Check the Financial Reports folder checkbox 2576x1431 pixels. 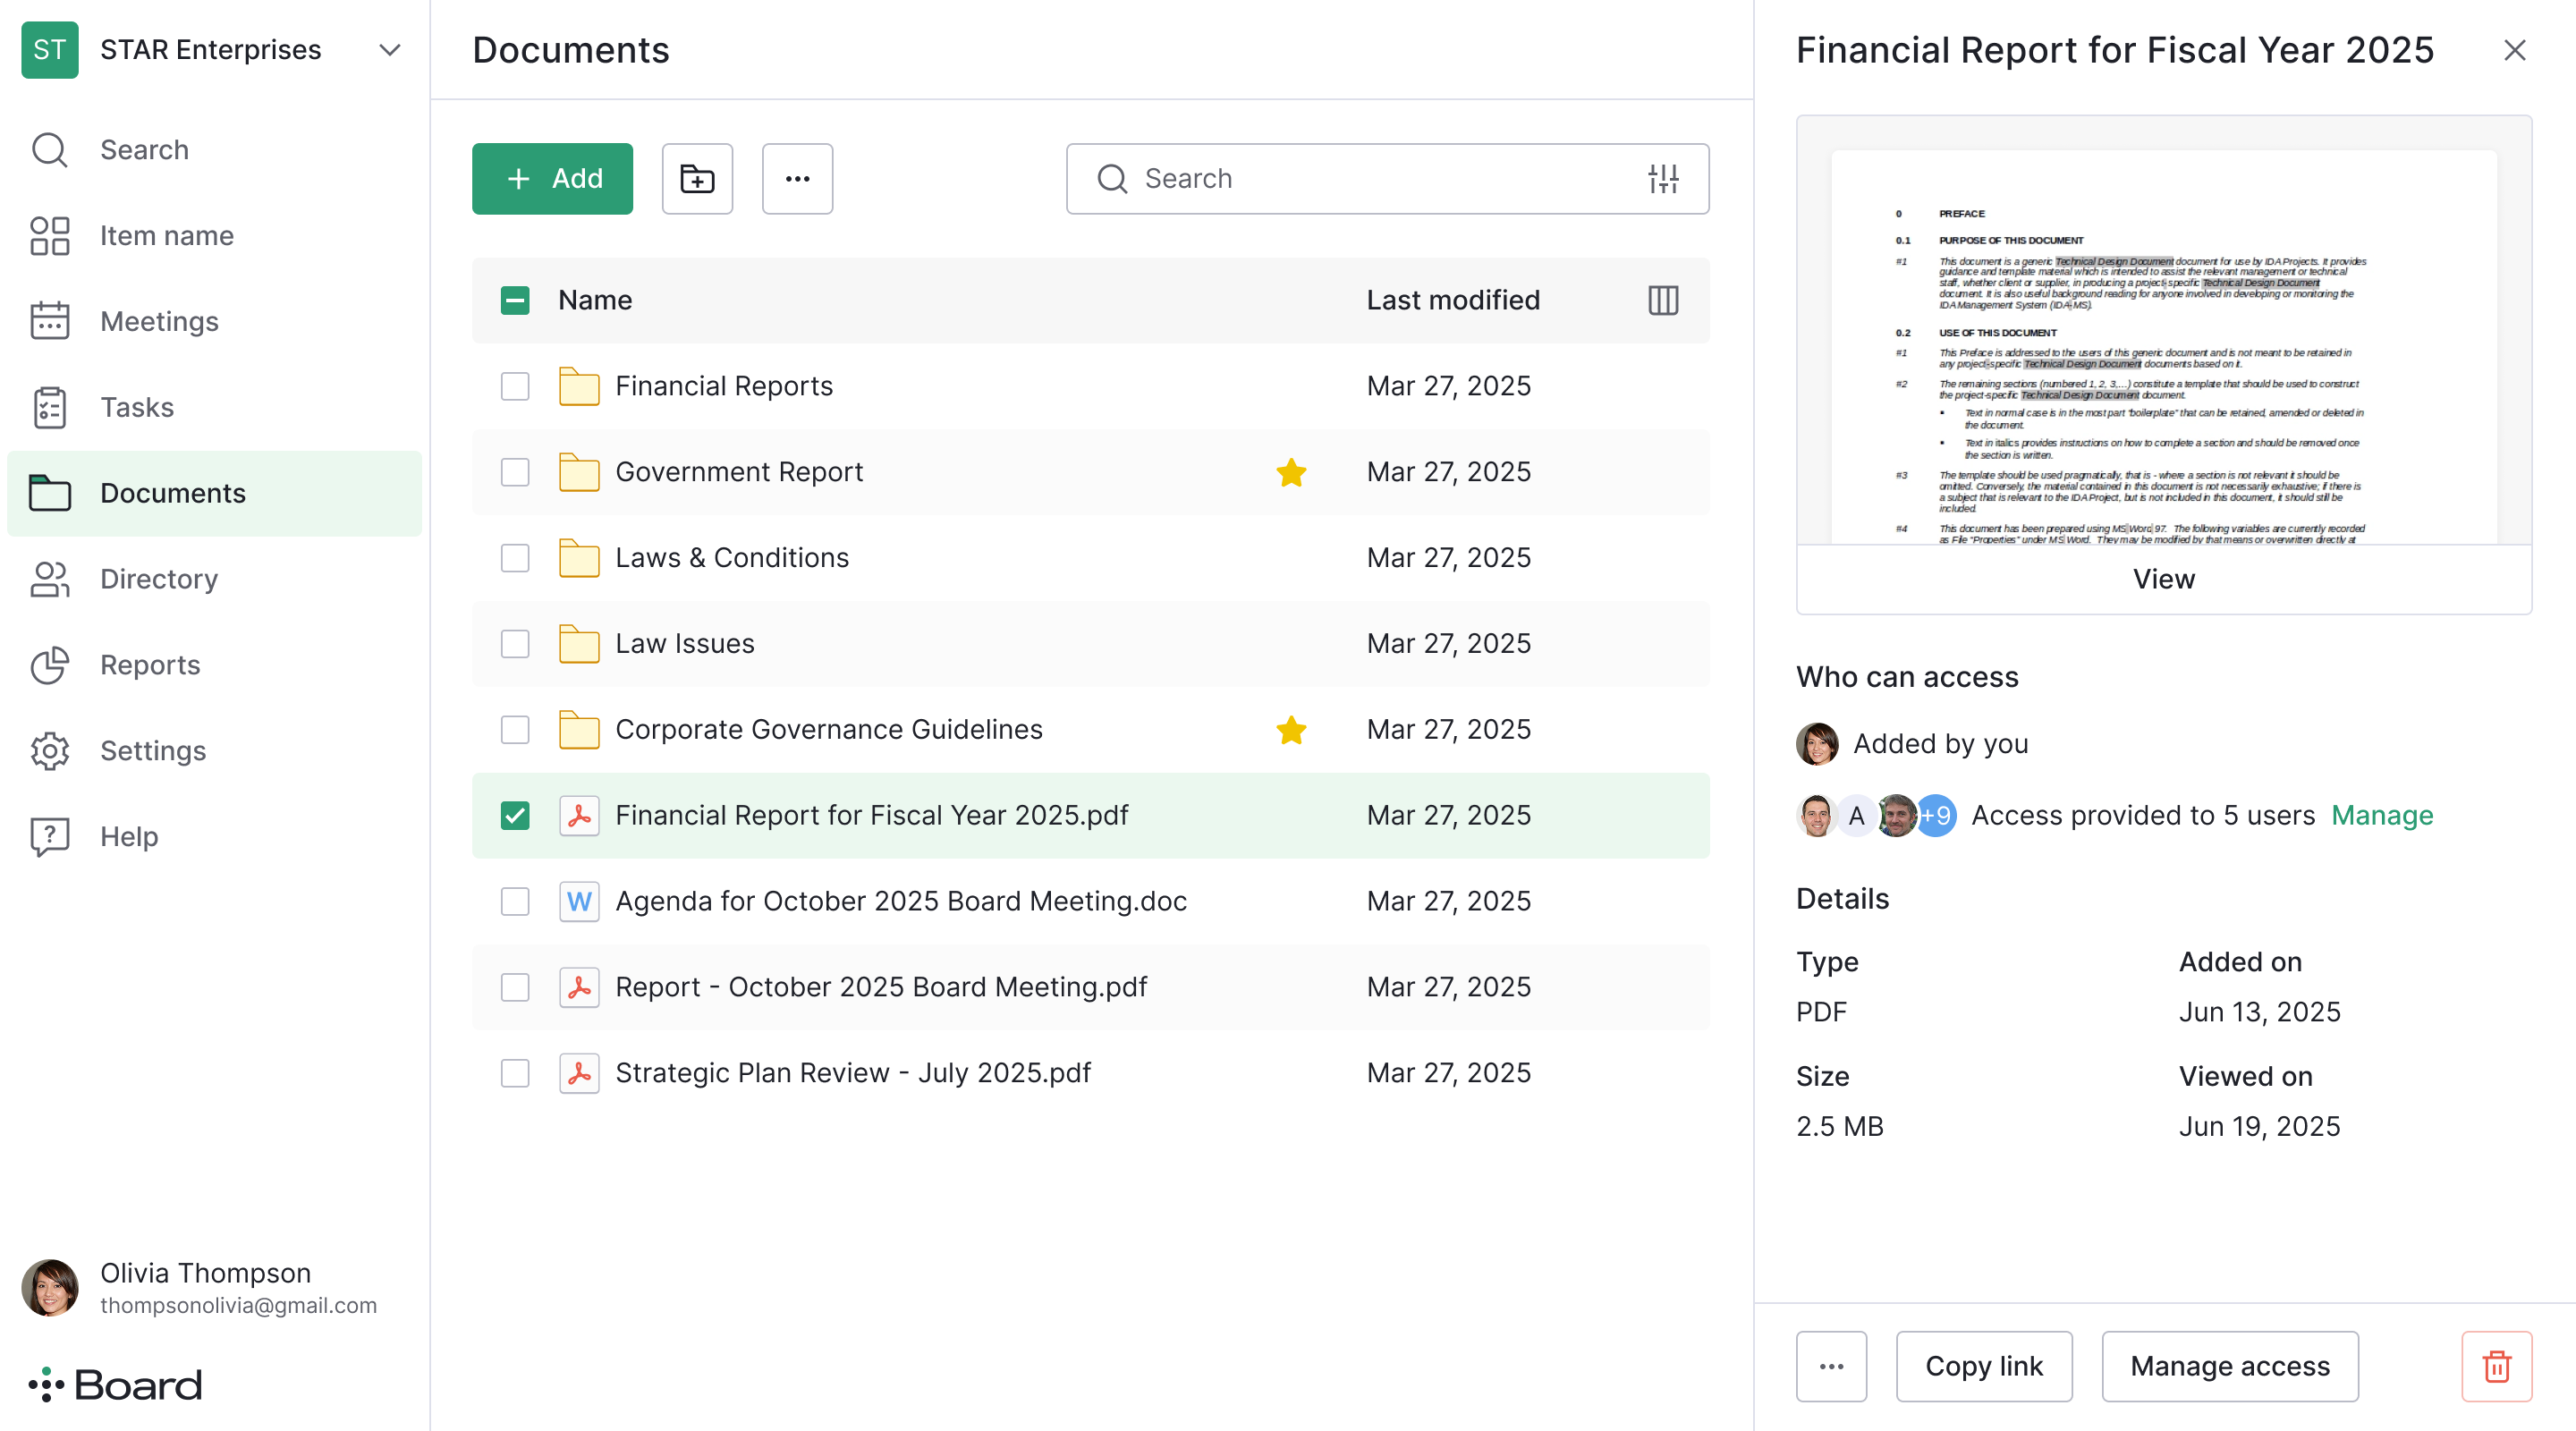515,386
